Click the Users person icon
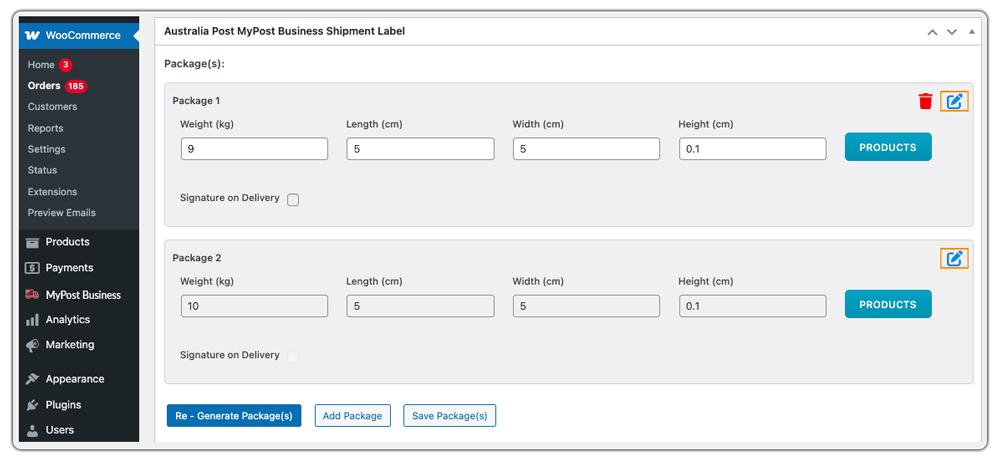1000x459 pixels. tap(33, 431)
